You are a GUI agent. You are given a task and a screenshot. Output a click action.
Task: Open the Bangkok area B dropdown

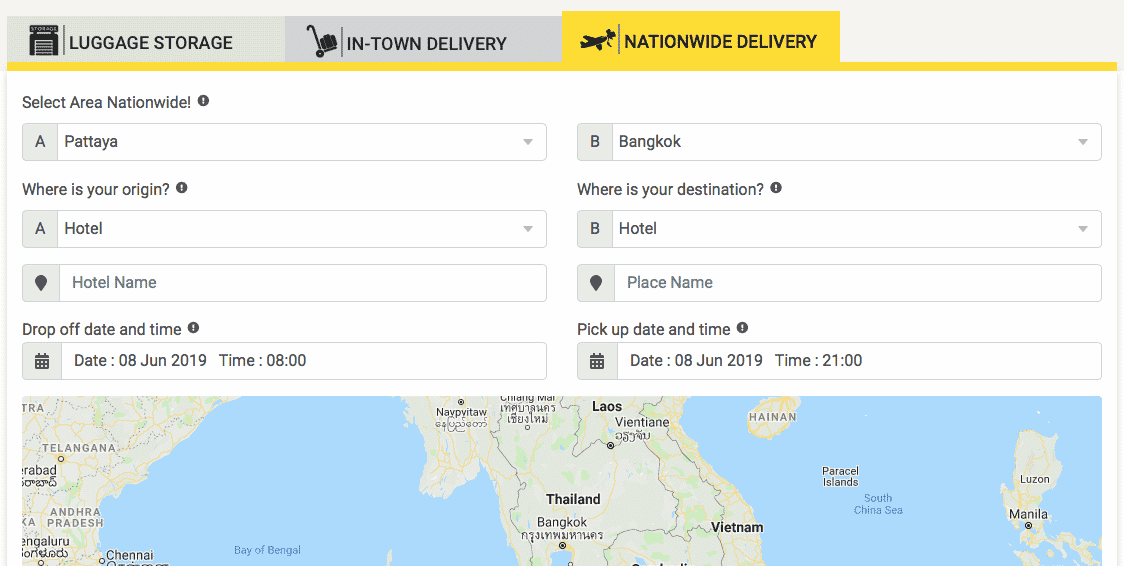pyautogui.click(x=857, y=142)
